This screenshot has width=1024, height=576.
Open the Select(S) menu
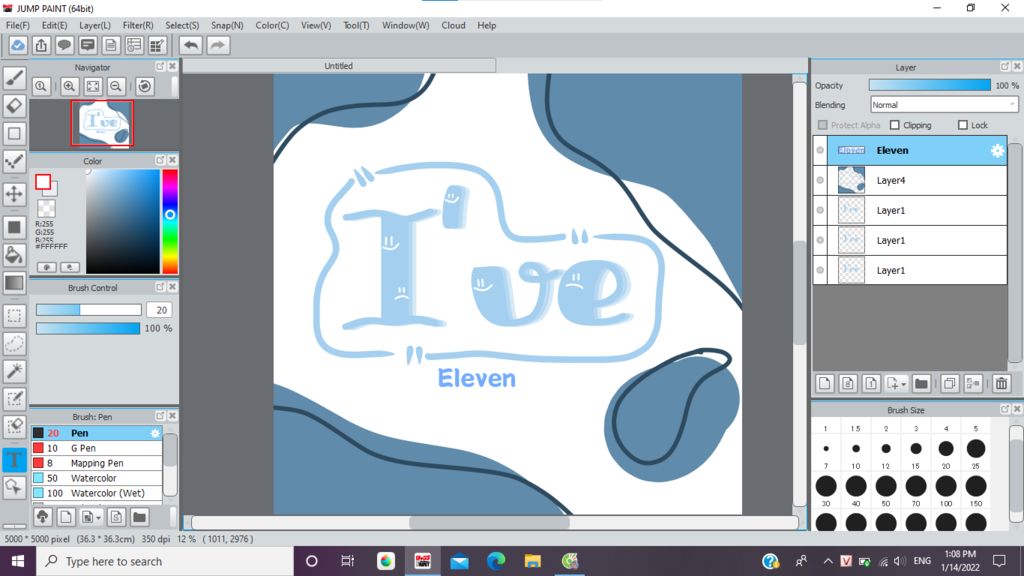tap(182, 25)
